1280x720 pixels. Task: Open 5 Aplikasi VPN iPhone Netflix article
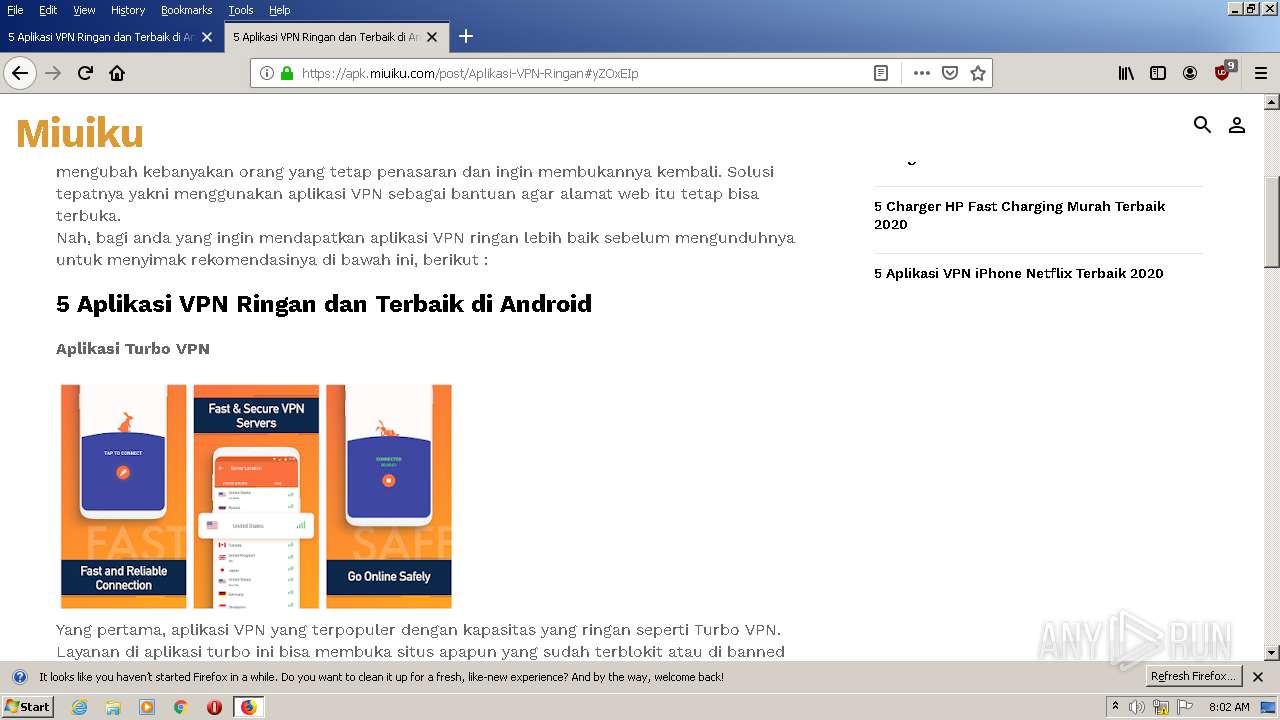click(1018, 273)
